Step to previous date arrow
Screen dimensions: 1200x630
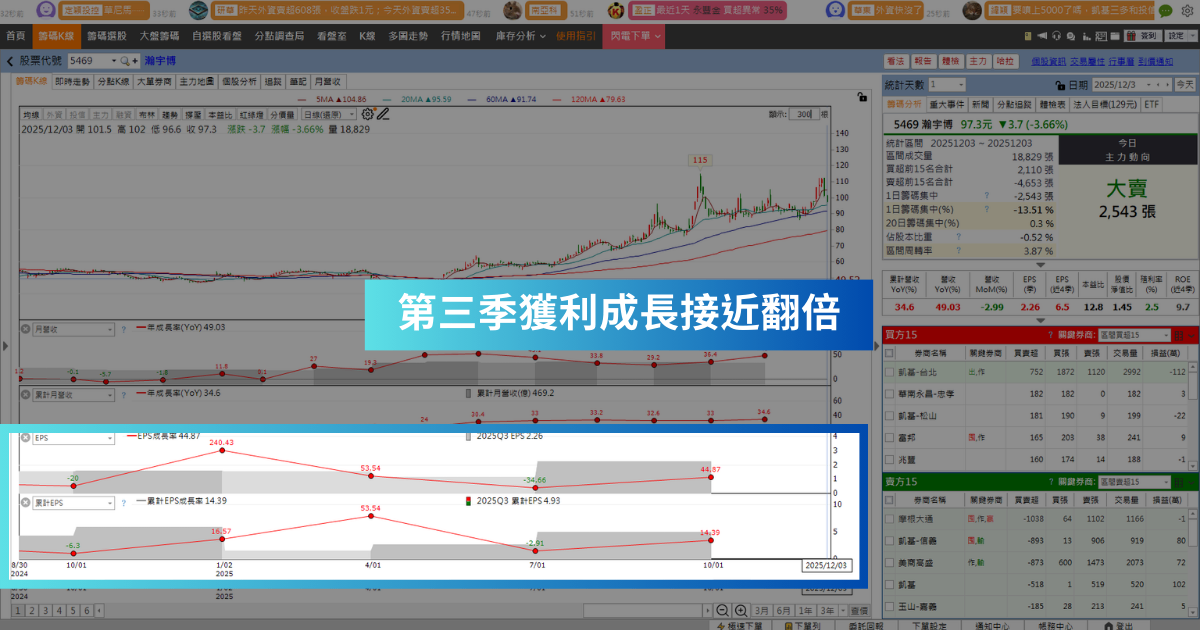pos(1159,85)
